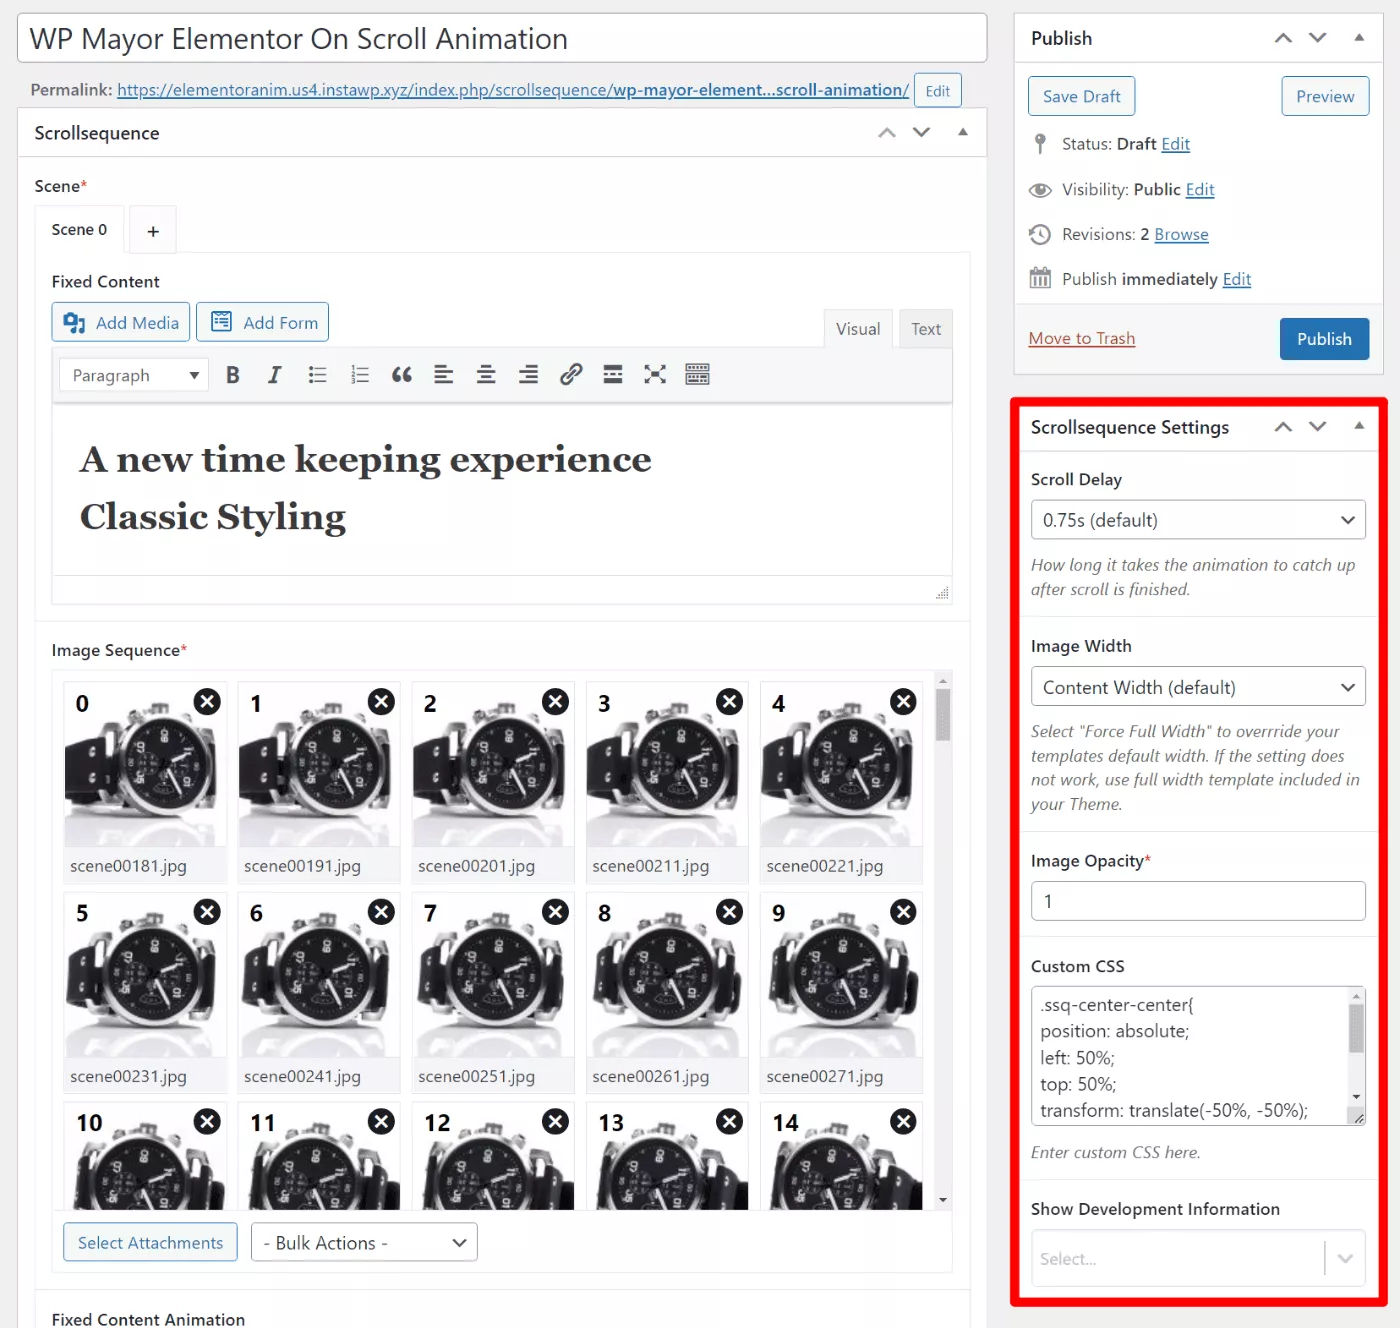Remove image 0 scene00181.jpg
Viewport: 1400px width, 1328px height.
tap(207, 702)
